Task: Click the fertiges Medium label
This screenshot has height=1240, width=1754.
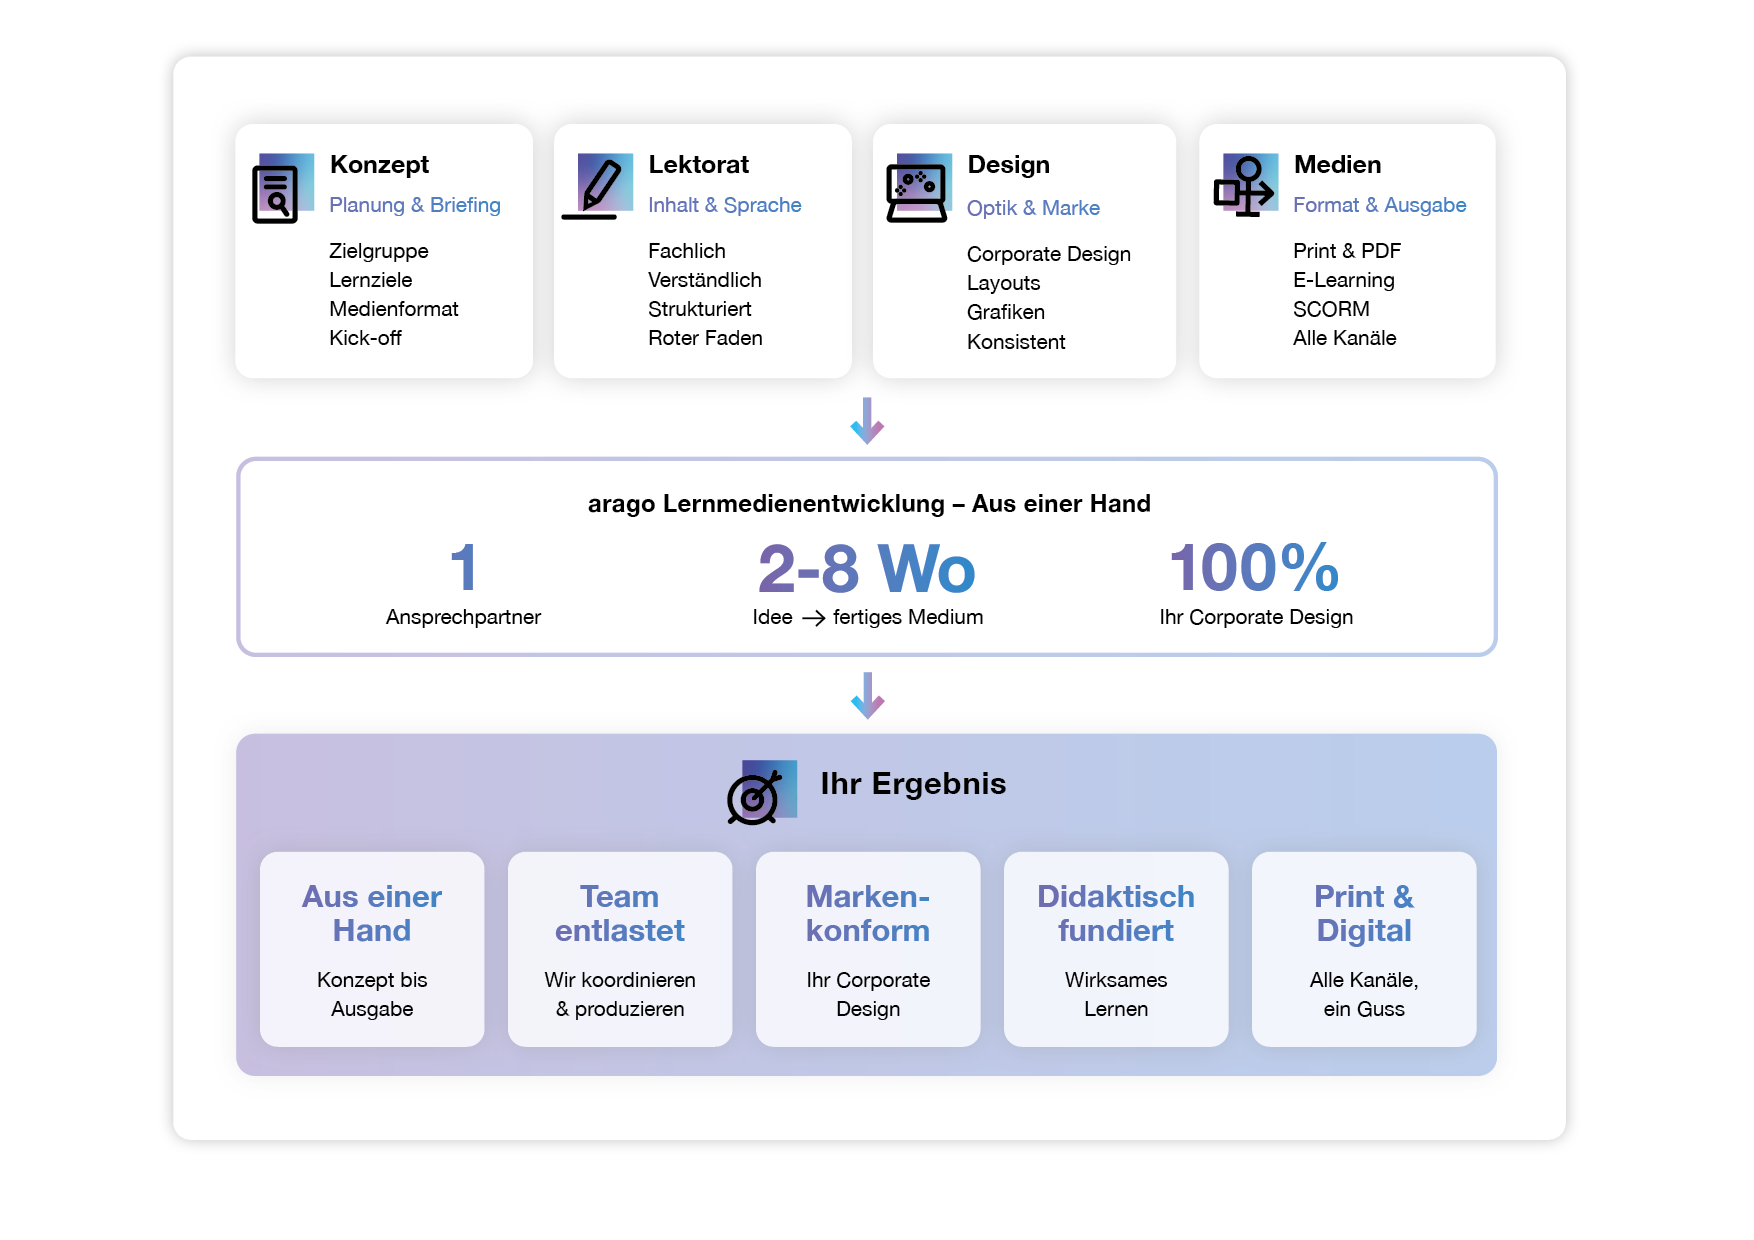Action: (x=908, y=618)
